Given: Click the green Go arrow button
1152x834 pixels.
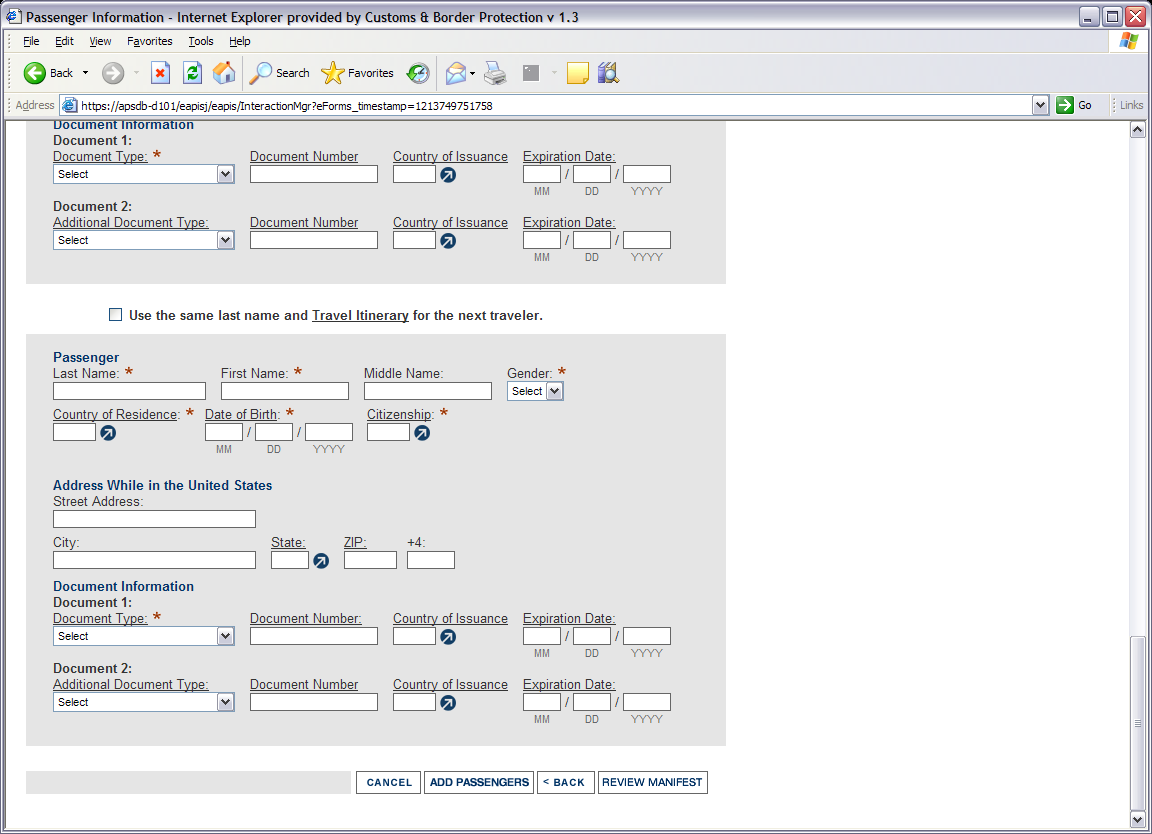Looking at the screenshot, I should [1065, 105].
